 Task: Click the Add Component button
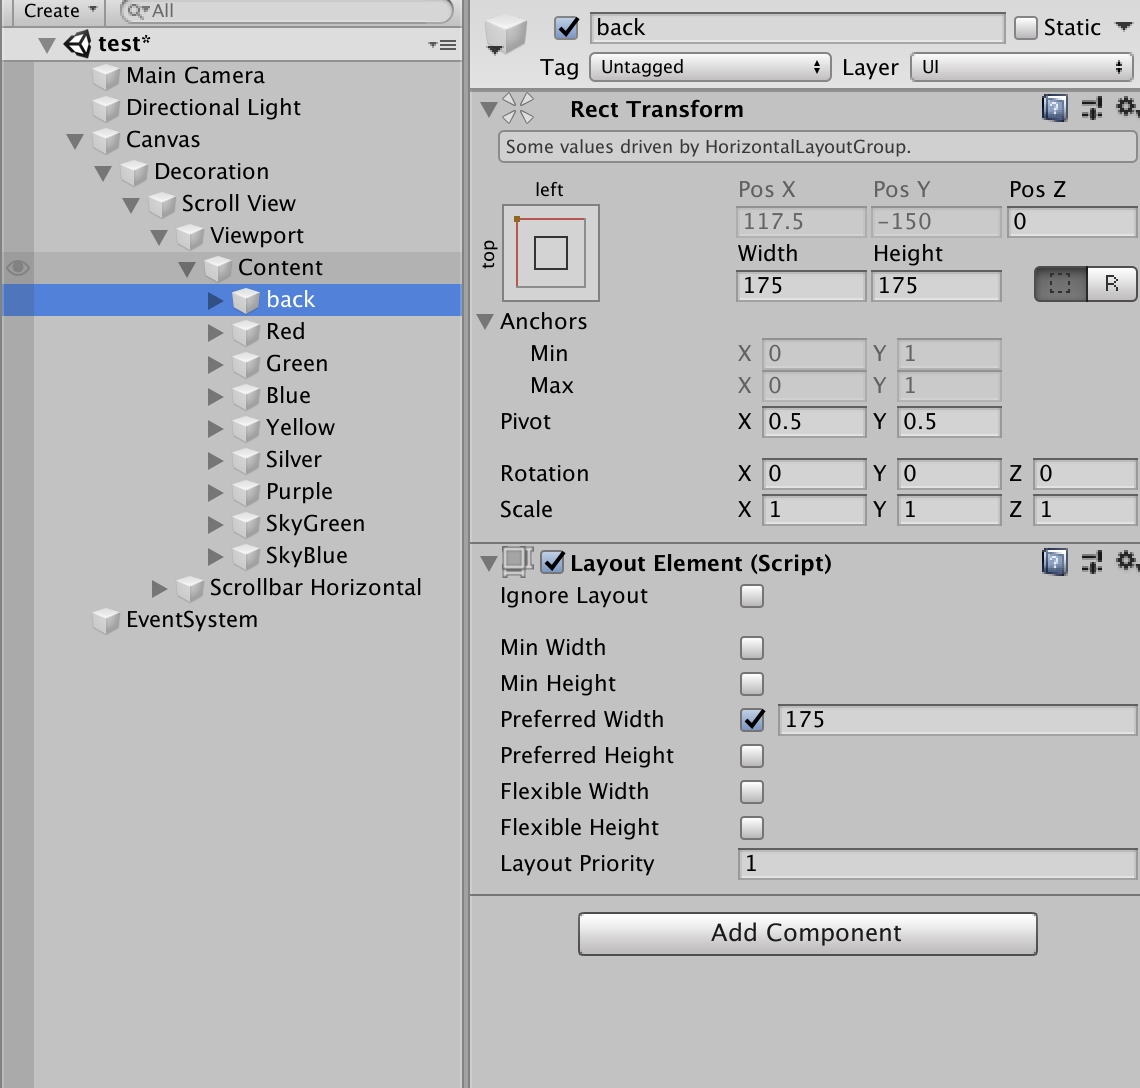pos(807,933)
